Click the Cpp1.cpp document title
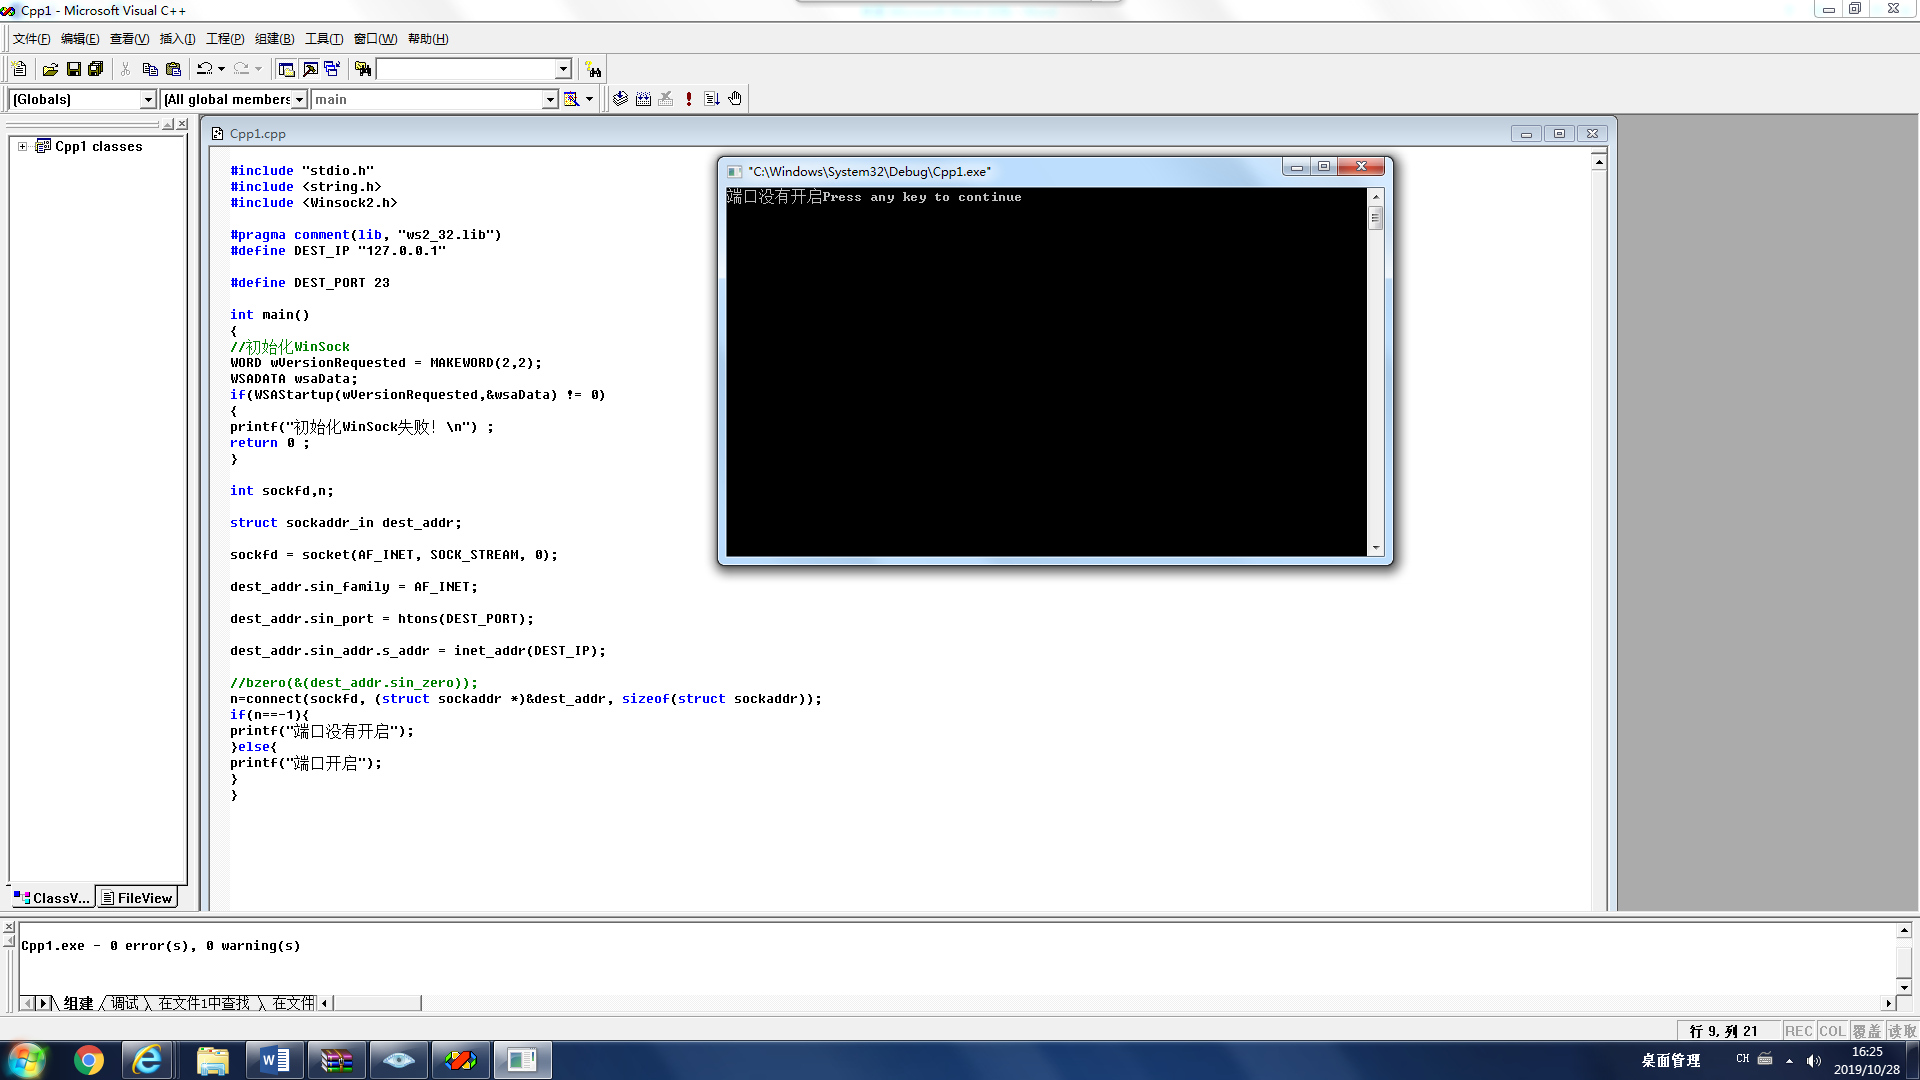The image size is (1920, 1080). coord(258,134)
